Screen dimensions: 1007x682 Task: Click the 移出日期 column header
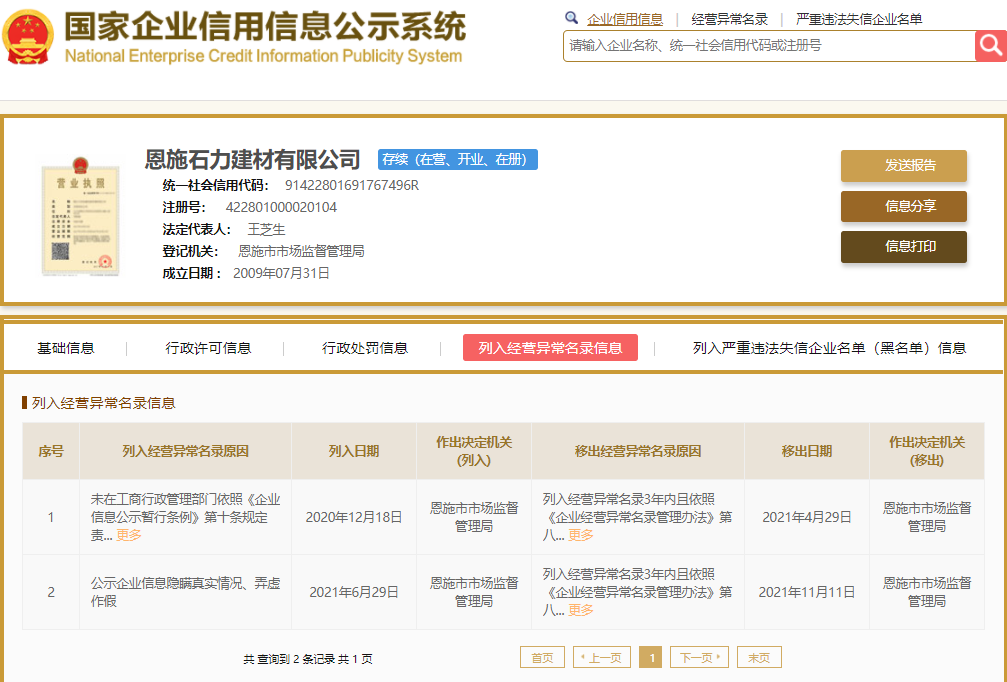point(807,451)
